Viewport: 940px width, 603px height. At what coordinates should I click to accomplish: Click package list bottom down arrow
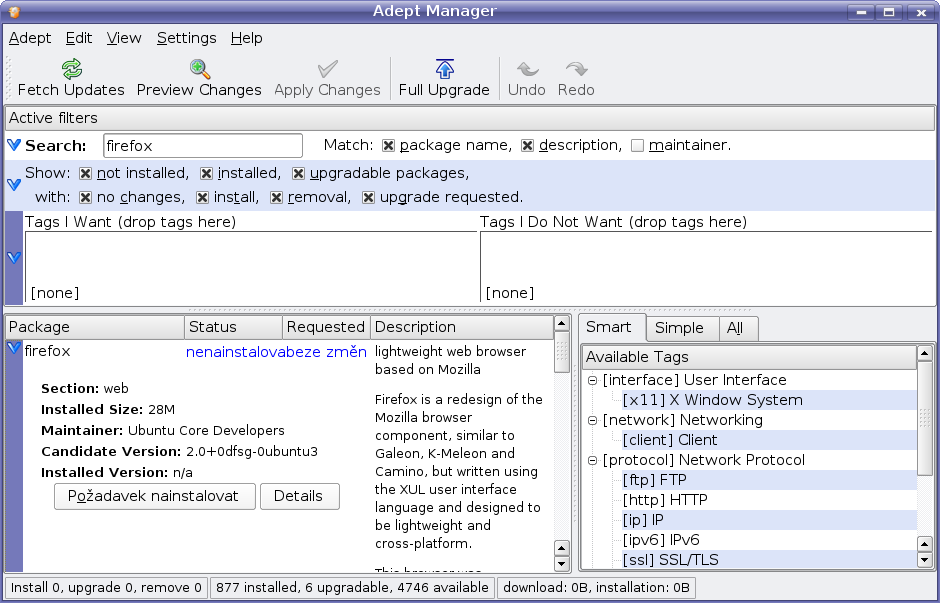click(x=562, y=563)
